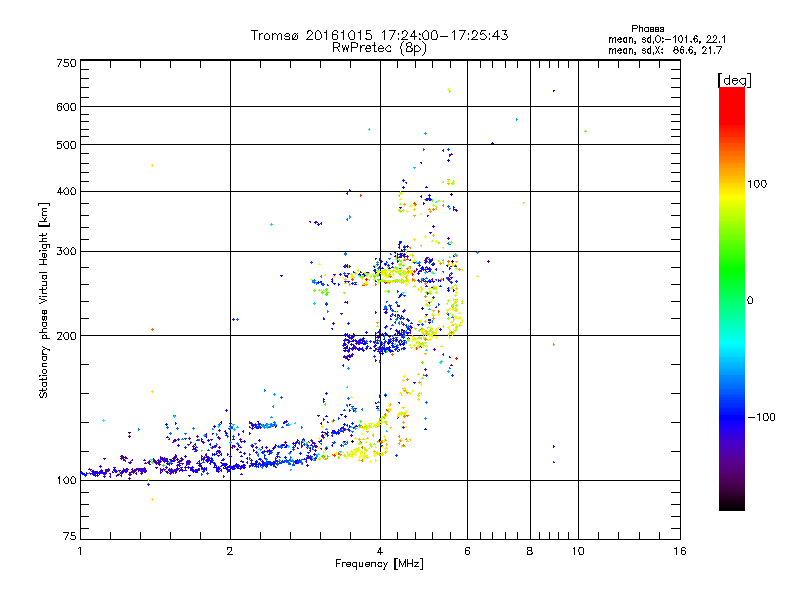
Task: Click the '[deg]' colorbar unit label
Action: [734, 80]
